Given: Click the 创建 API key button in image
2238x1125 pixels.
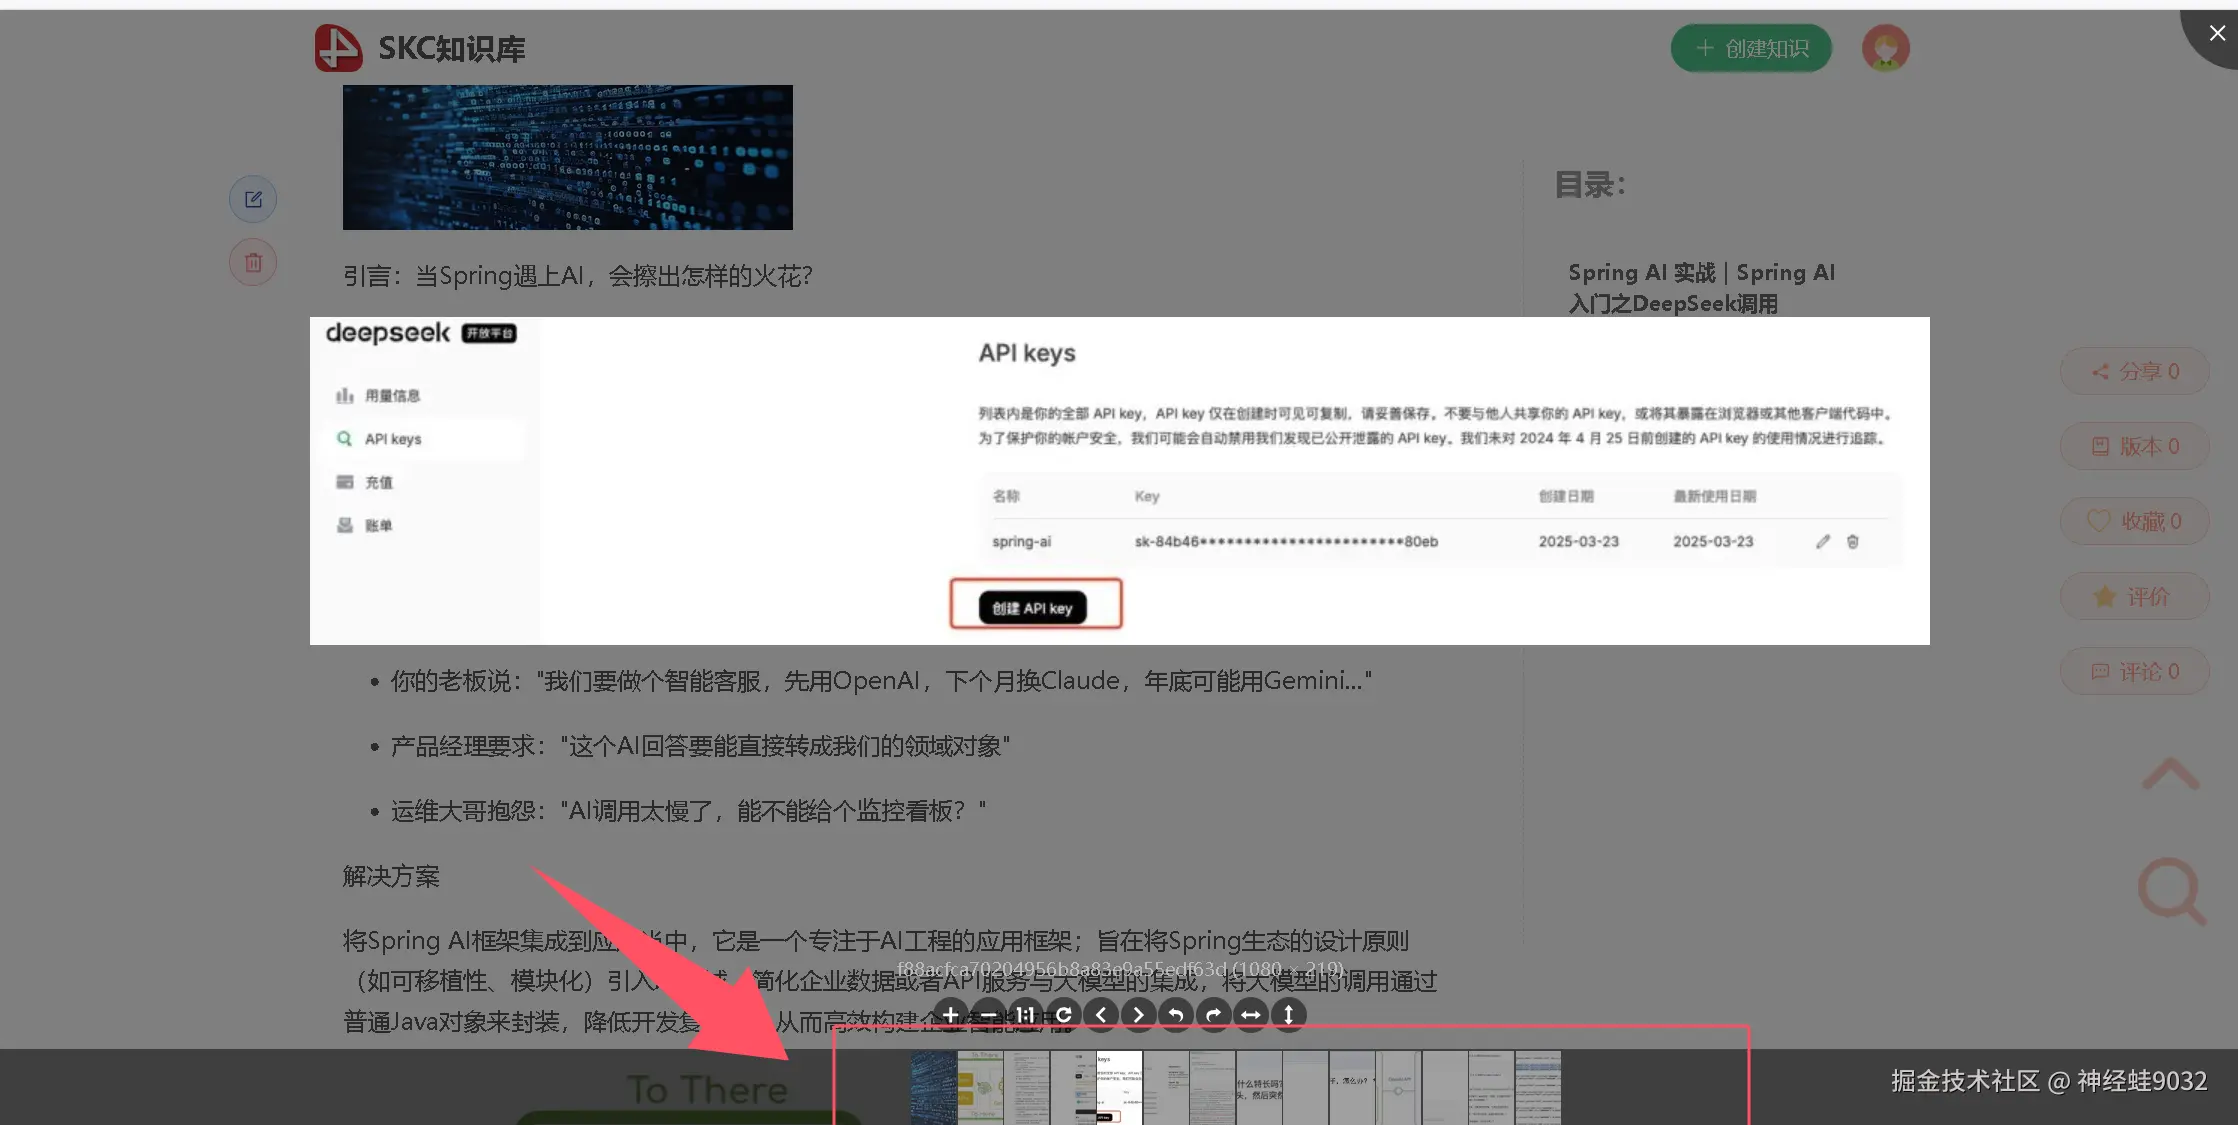Looking at the screenshot, I should click(x=1034, y=607).
